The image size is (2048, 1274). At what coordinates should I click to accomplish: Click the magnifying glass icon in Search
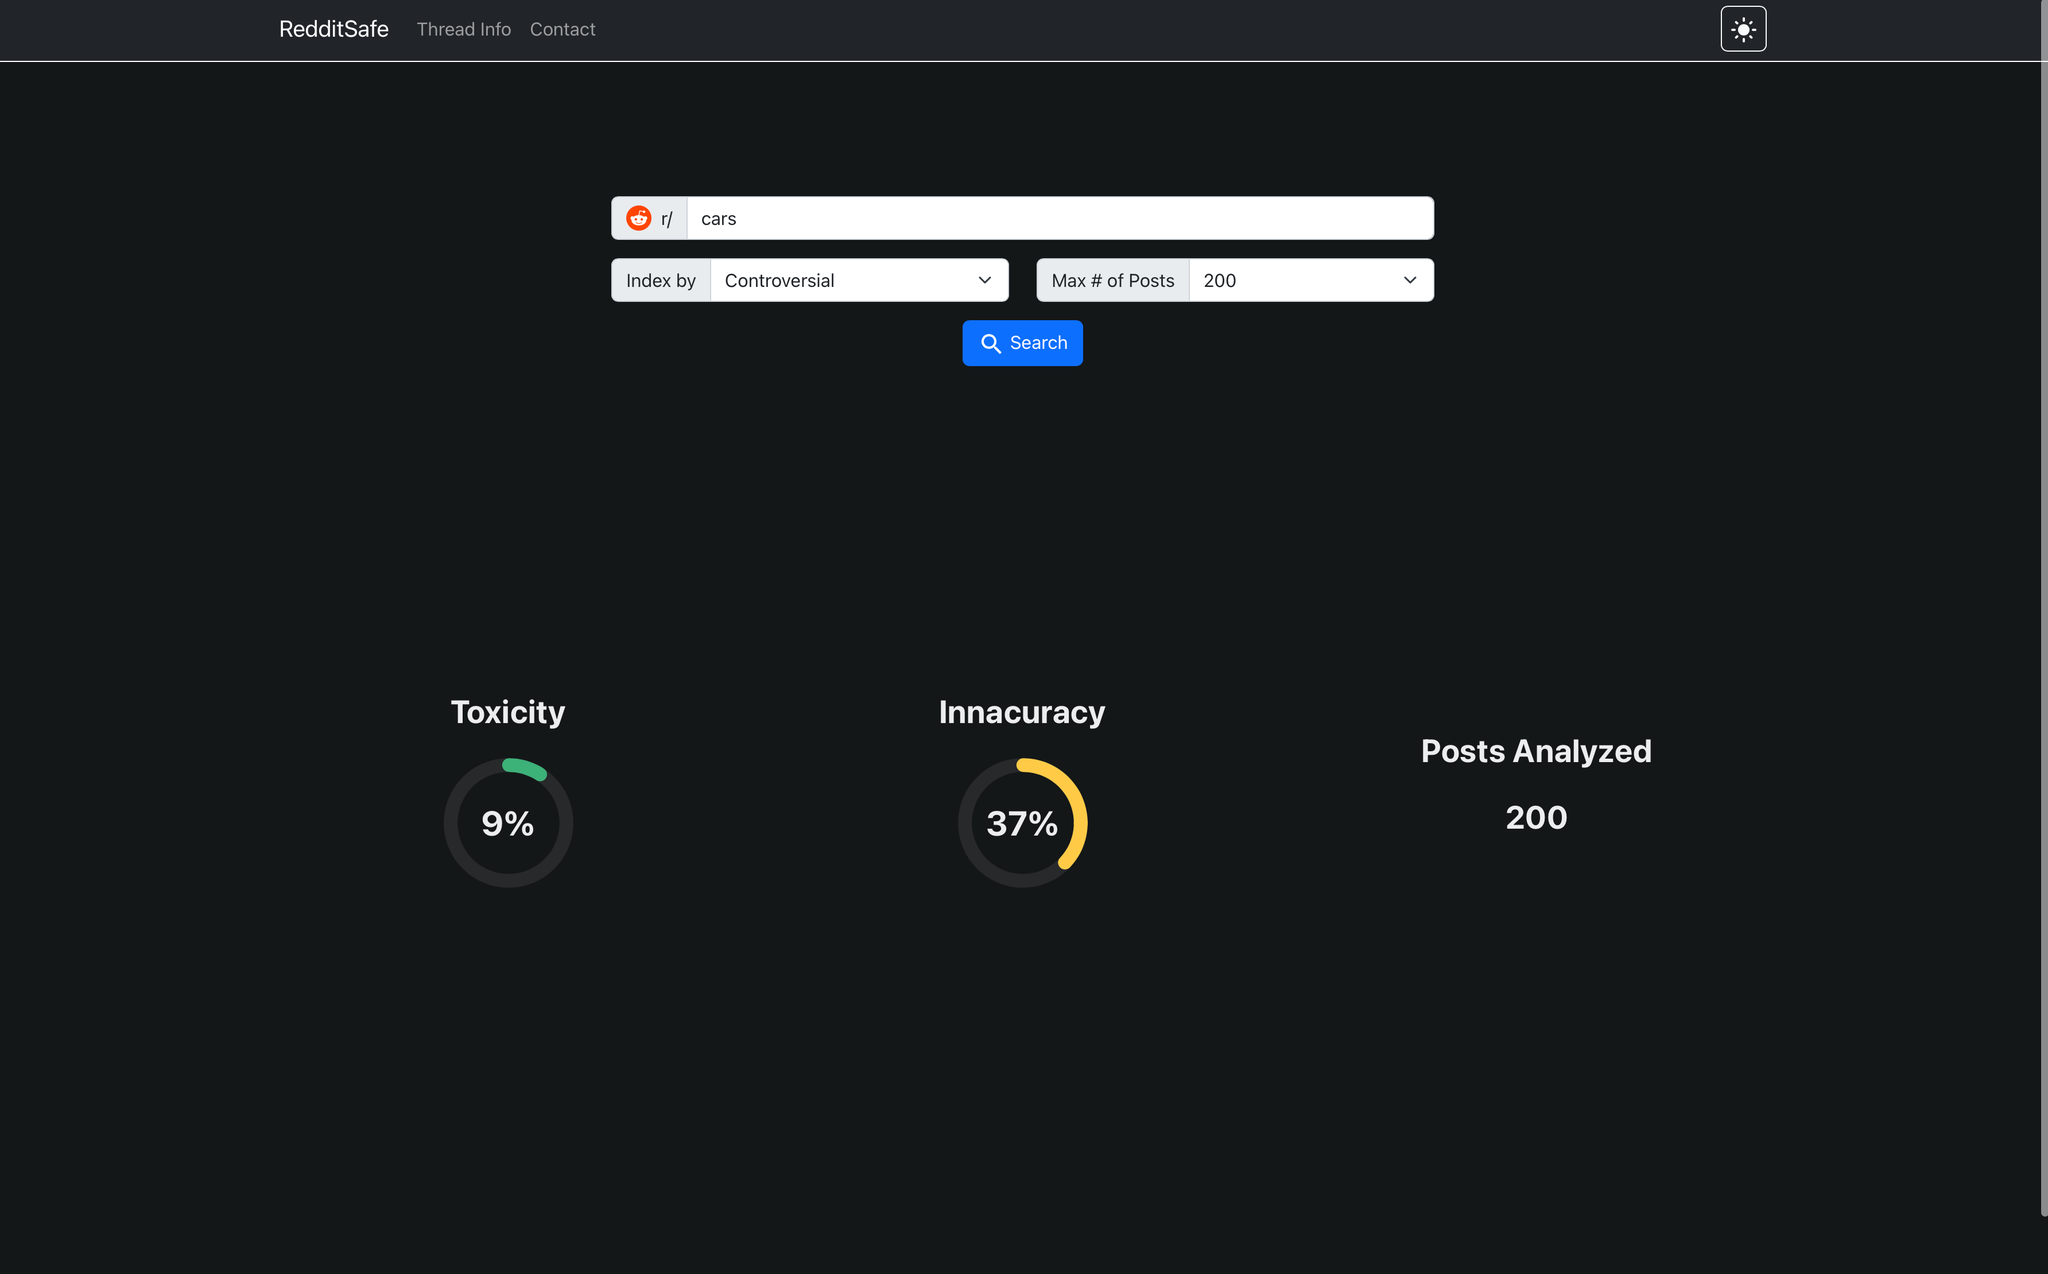[x=990, y=343]
